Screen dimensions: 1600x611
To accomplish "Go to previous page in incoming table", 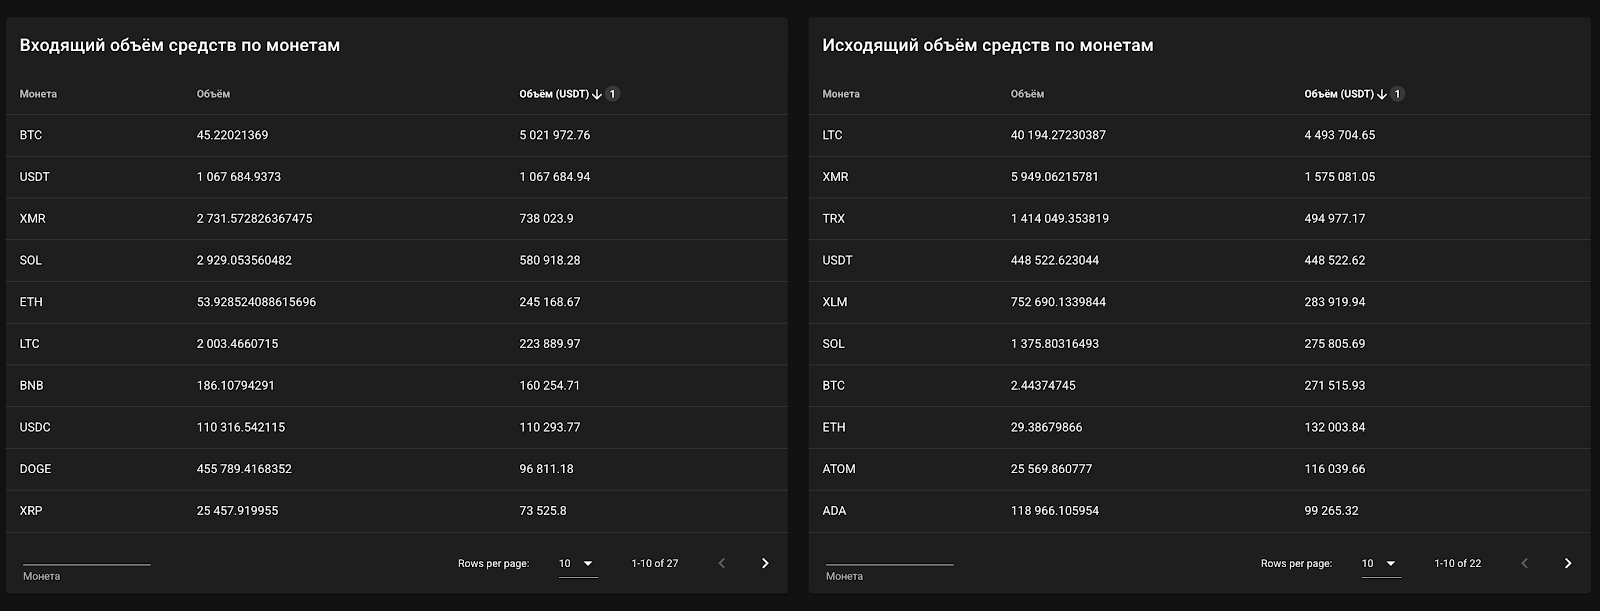I will (x=721, y=564).
